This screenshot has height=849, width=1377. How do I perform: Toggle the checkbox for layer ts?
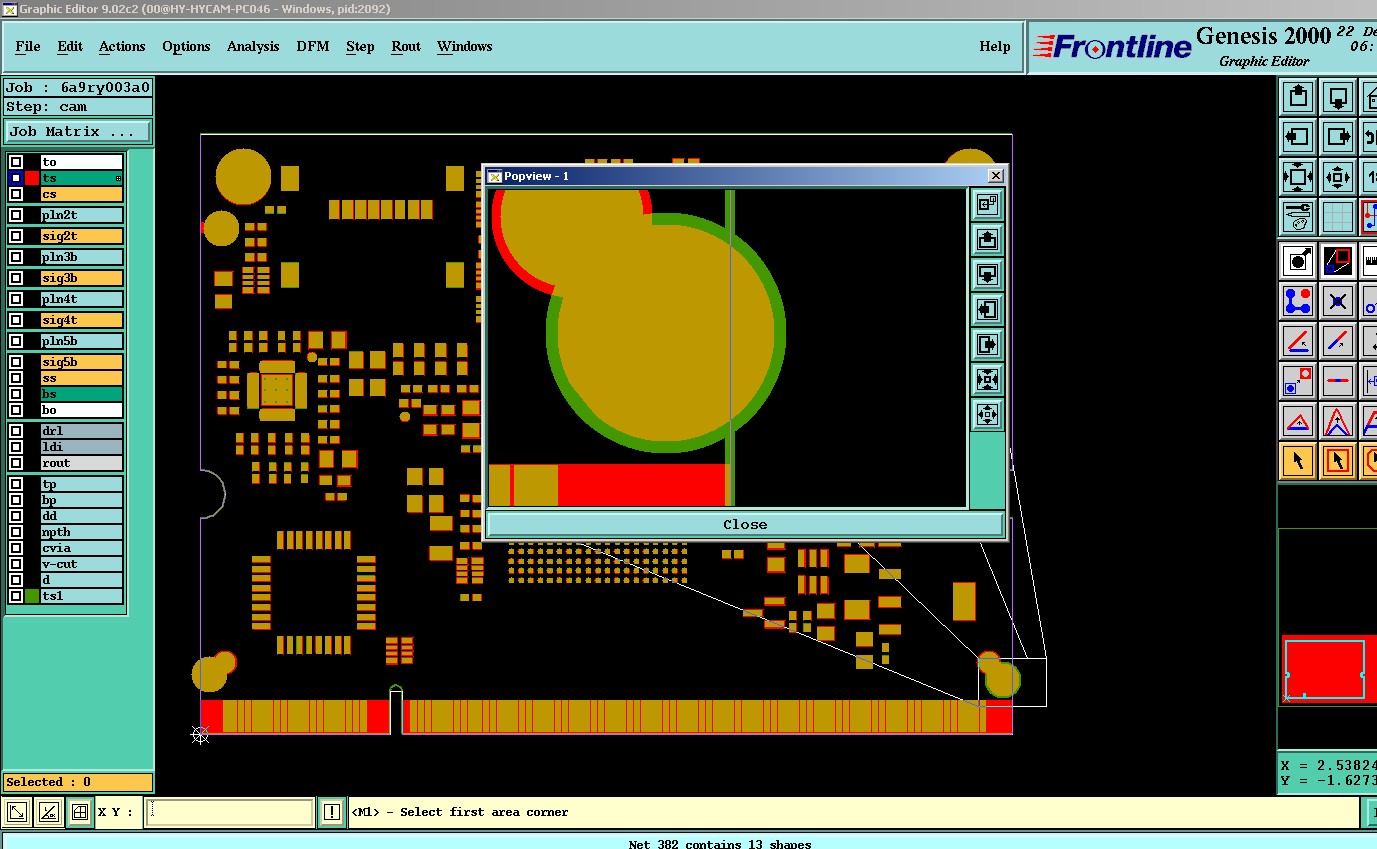pyautogui.click(x=16, y=178)
